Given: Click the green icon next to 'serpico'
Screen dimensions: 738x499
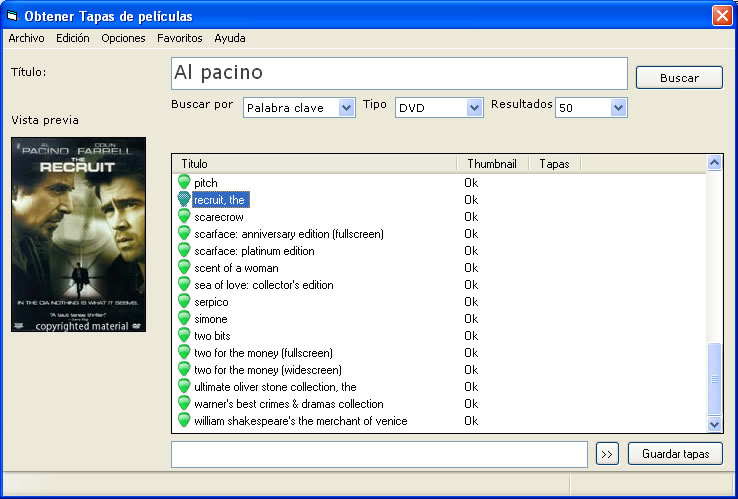Looking at the screenshot, I should click(183, 302).
